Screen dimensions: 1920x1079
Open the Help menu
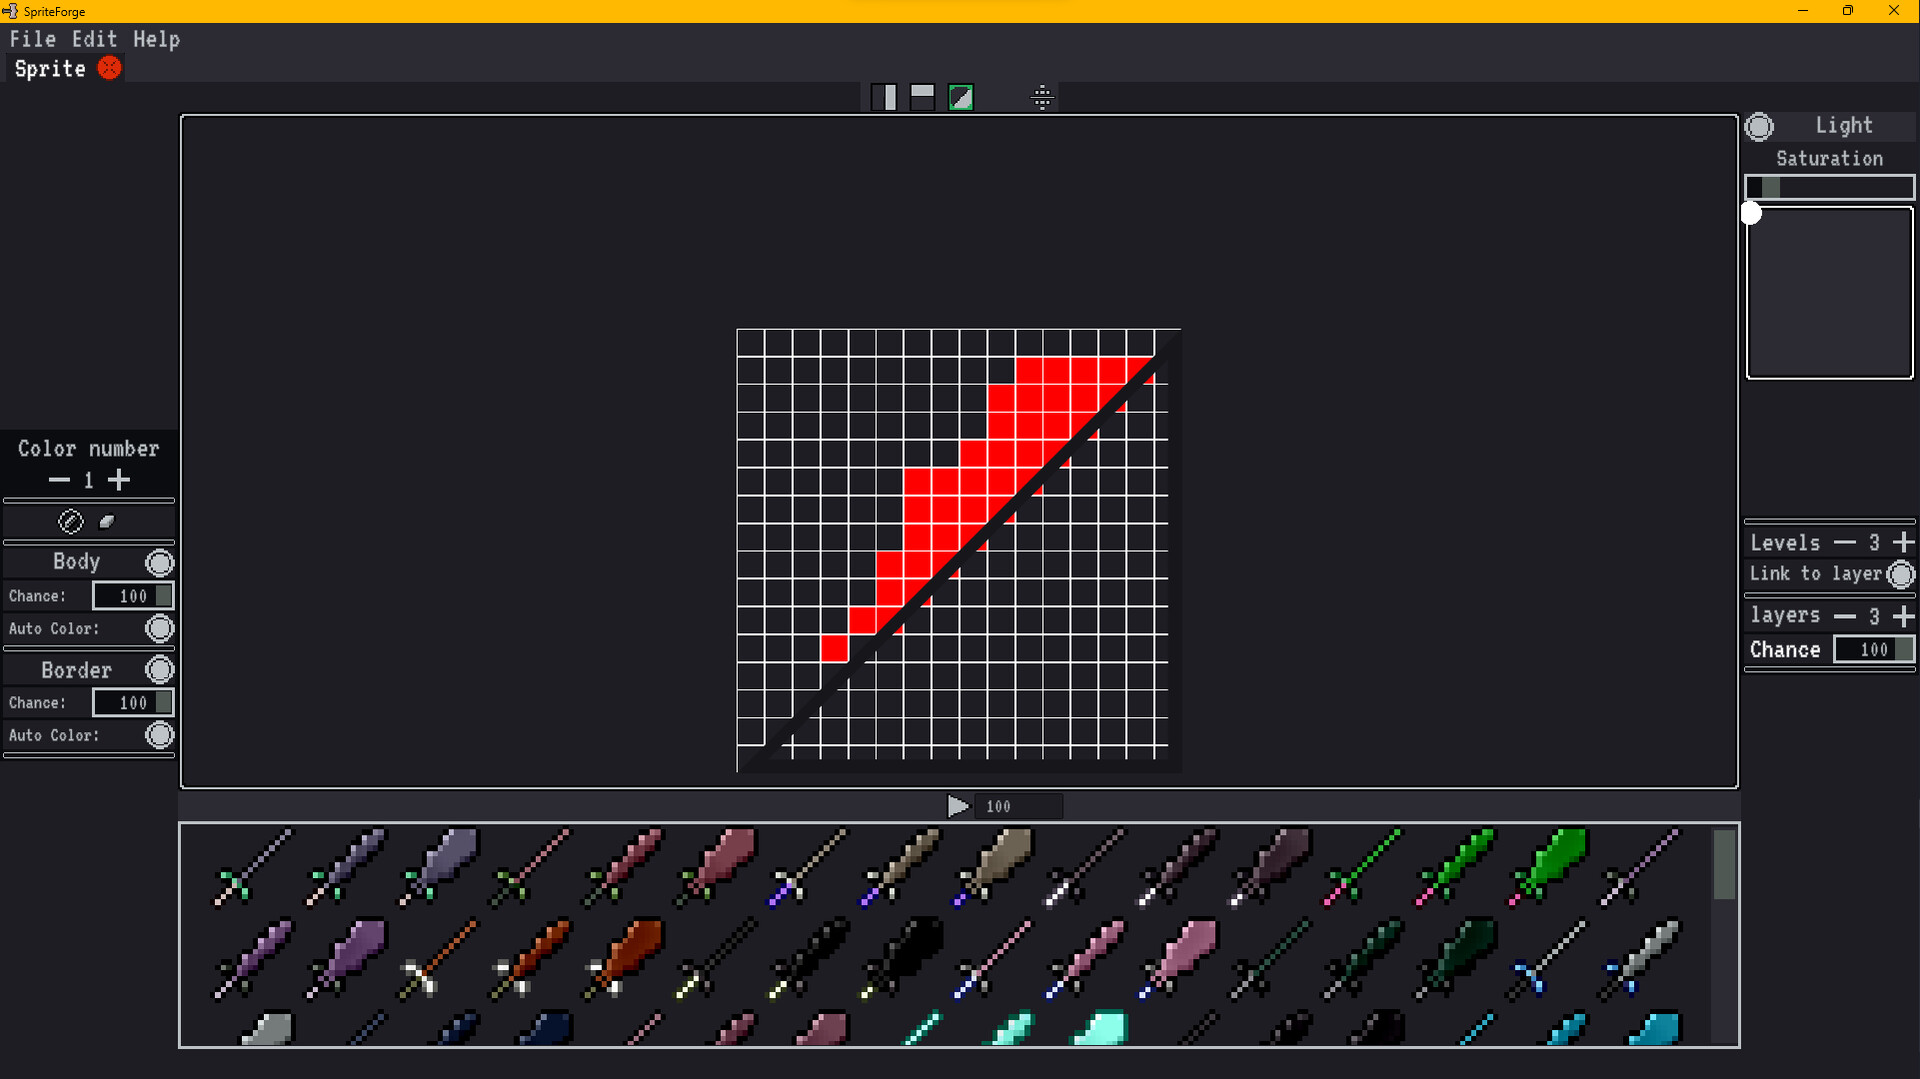point(156,39)
